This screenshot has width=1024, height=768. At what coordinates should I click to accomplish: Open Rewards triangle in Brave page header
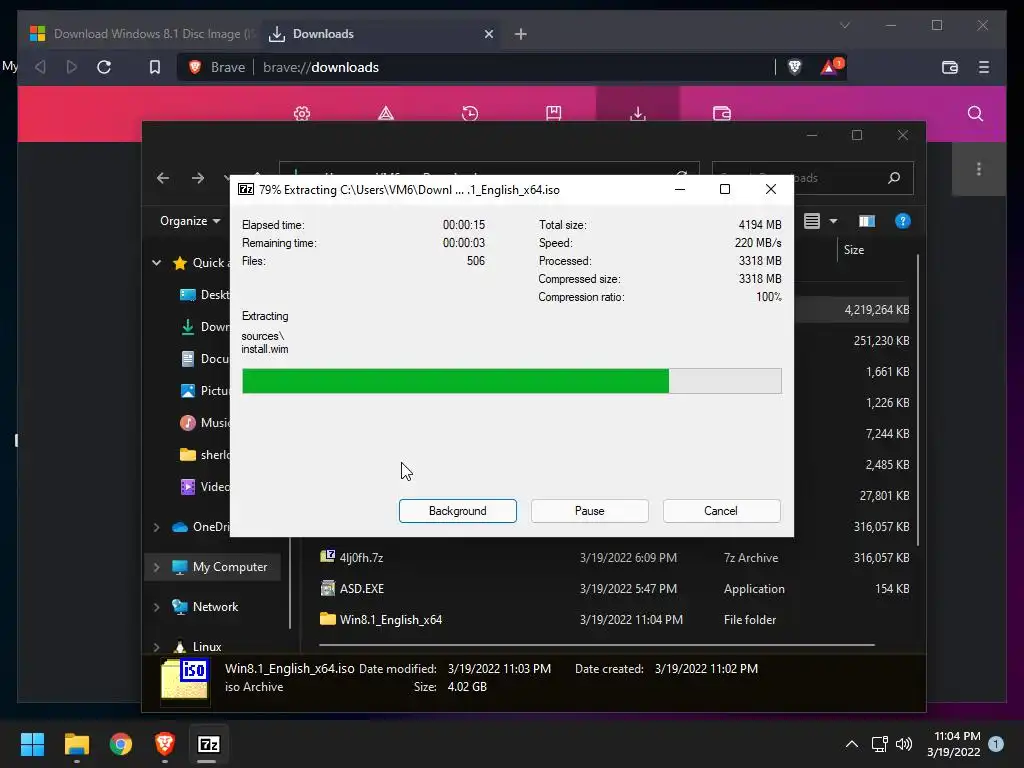pos(386,114)
